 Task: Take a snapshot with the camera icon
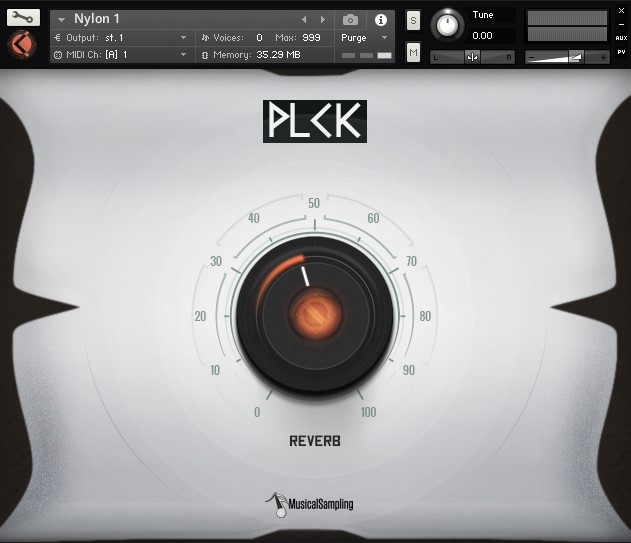click(x=350, y=20)
